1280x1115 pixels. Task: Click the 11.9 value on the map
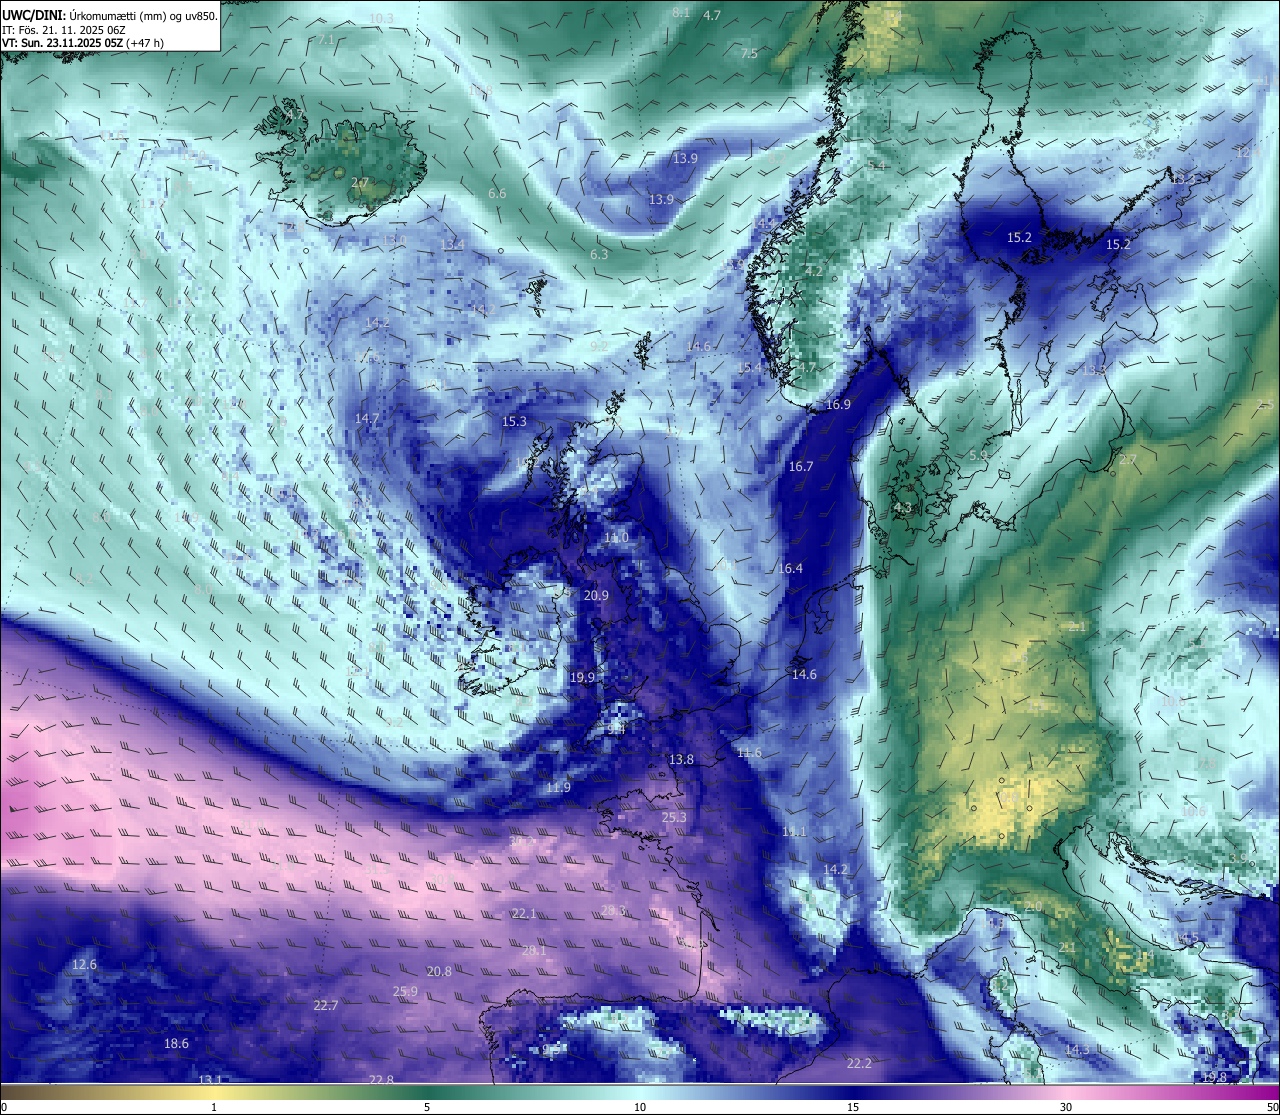[558, 787]
